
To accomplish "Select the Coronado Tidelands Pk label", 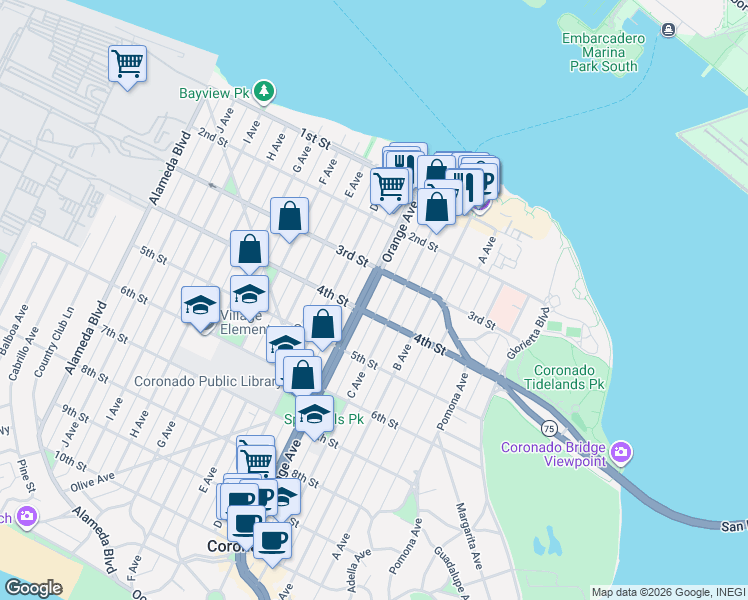I will point(564,377).
